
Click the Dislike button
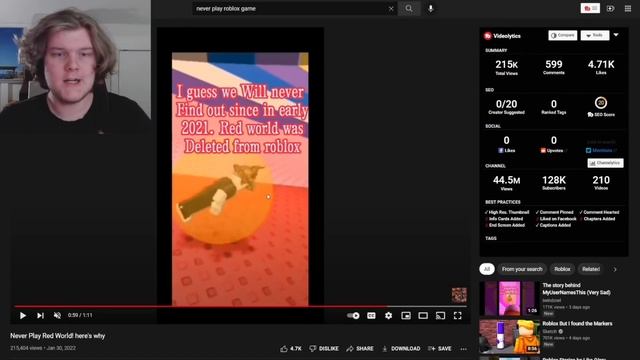pyautogui.click(x=324, y=349)
